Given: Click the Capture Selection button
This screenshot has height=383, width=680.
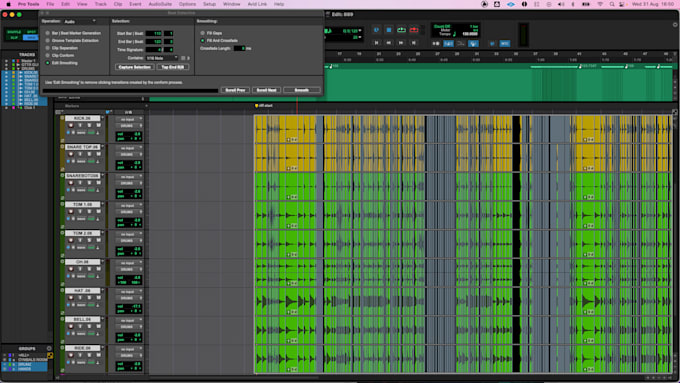Looking at the screenshot, I should [x=134, y=67].
